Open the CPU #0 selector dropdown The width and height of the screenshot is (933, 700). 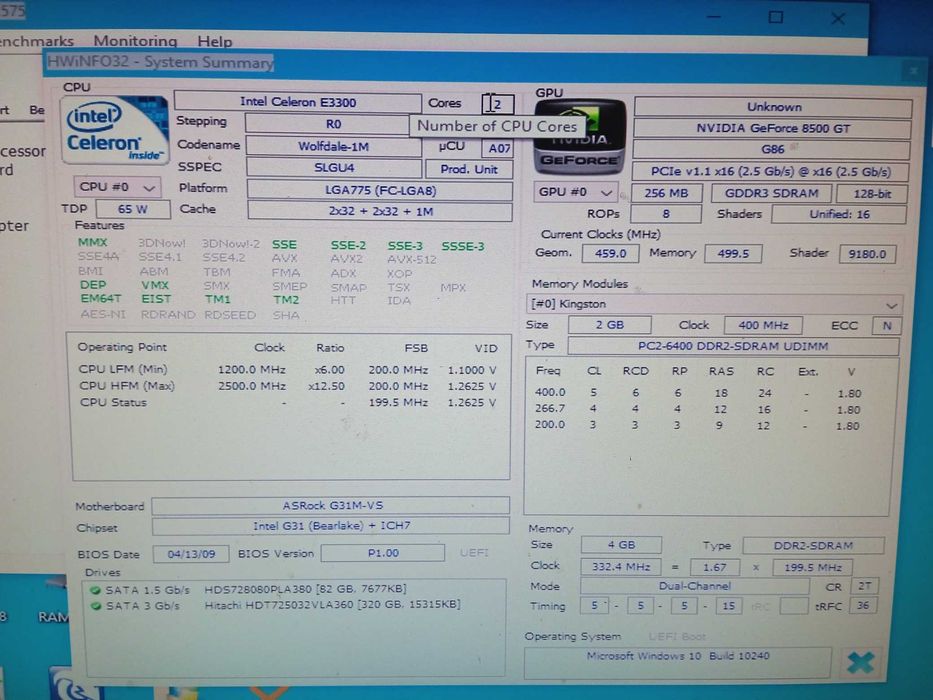(x=117, y=187)
